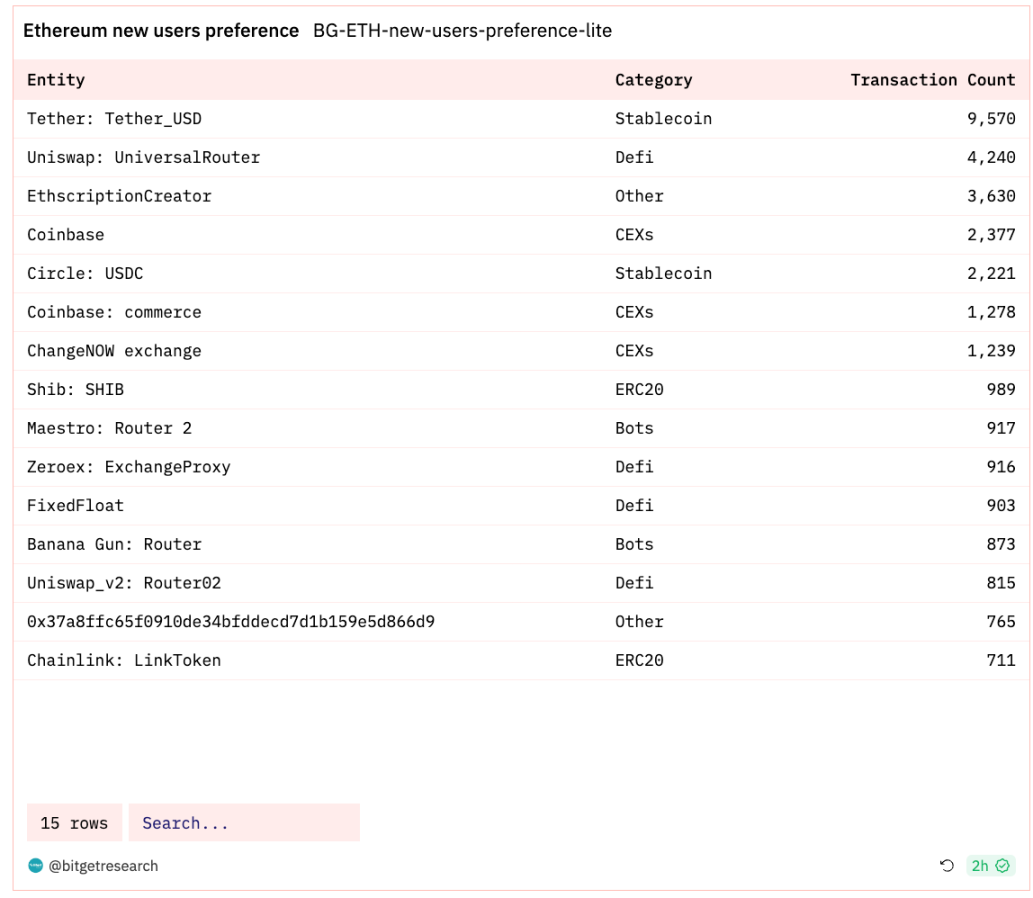The image size is (1033, 898).
Task: Click the 9,570 transaction count value
Action: pyautogui.click(x=991, y=119)
